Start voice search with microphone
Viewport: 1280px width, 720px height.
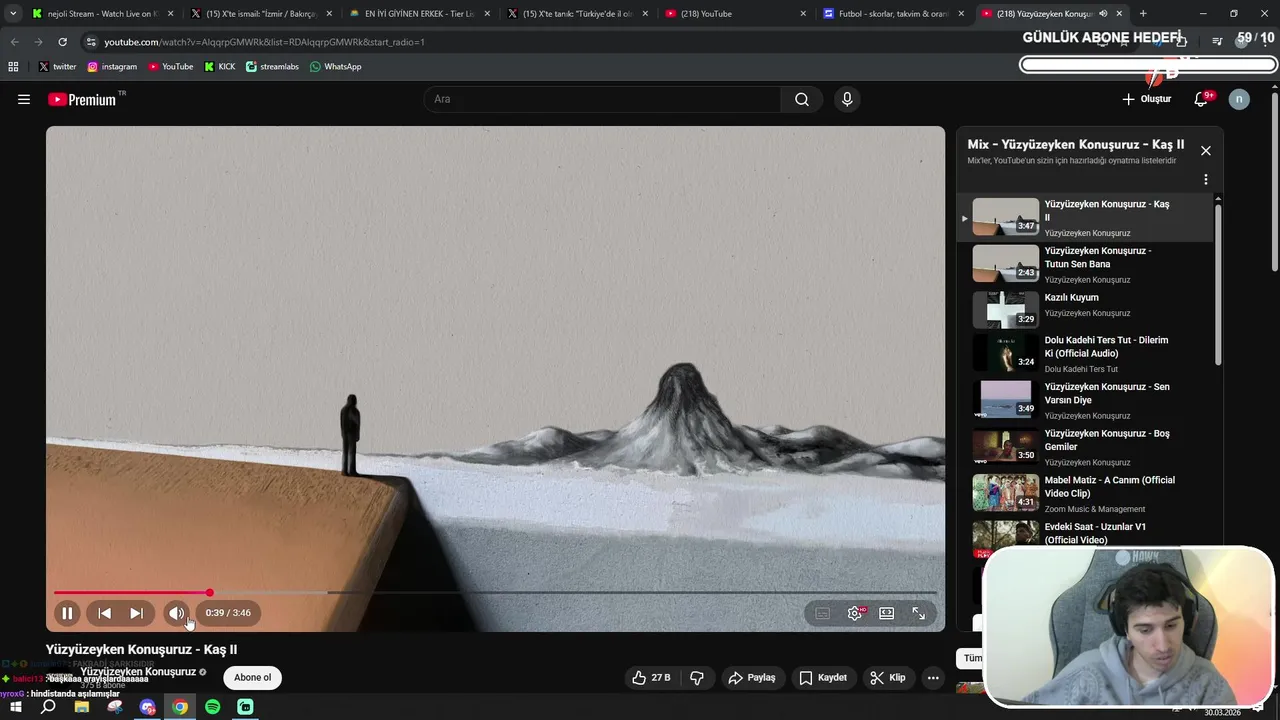[847, 99]
